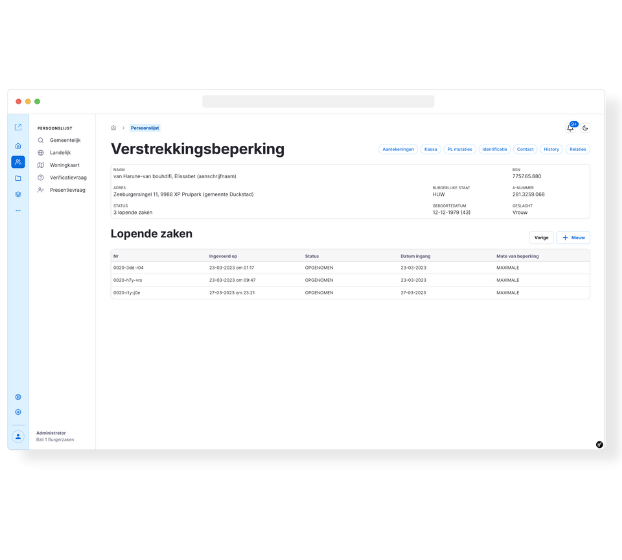
Task: Open the Gemeentelijk search menu item
Action: click(x=66, y=140)
